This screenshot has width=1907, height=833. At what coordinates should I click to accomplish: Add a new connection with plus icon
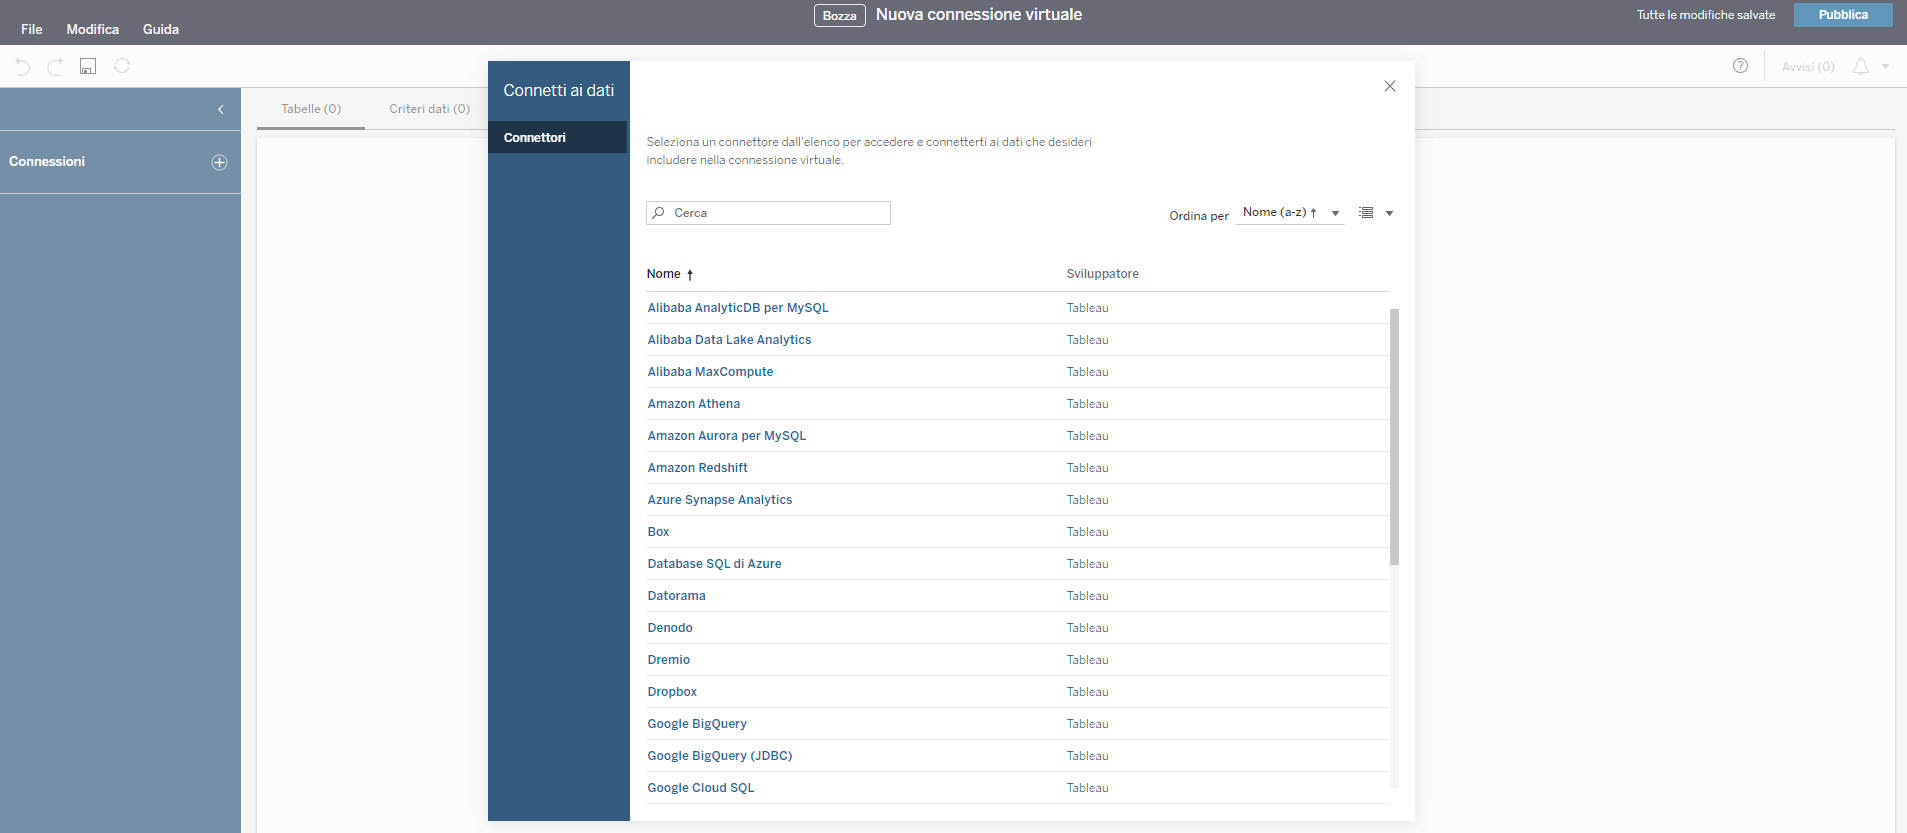coord(220,162)
